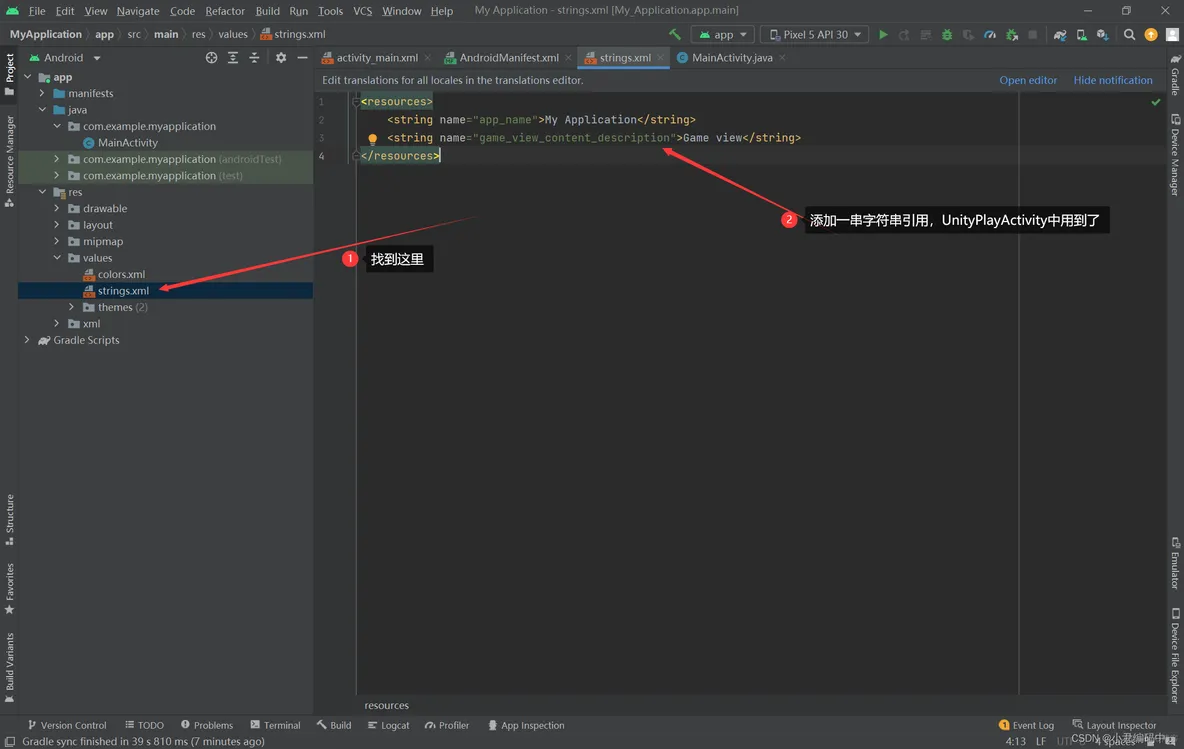Image resolution: width=1184 pixels, height=749 pixels.
Task: Click the orange update notification icon
Action: coord(1151,34)
